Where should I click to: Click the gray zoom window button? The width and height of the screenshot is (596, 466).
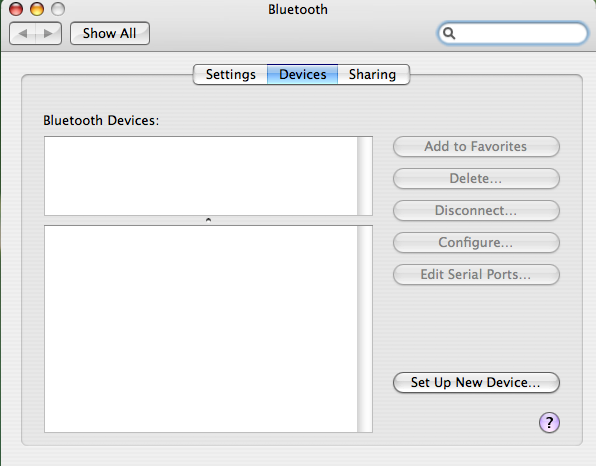coord(58,9)
